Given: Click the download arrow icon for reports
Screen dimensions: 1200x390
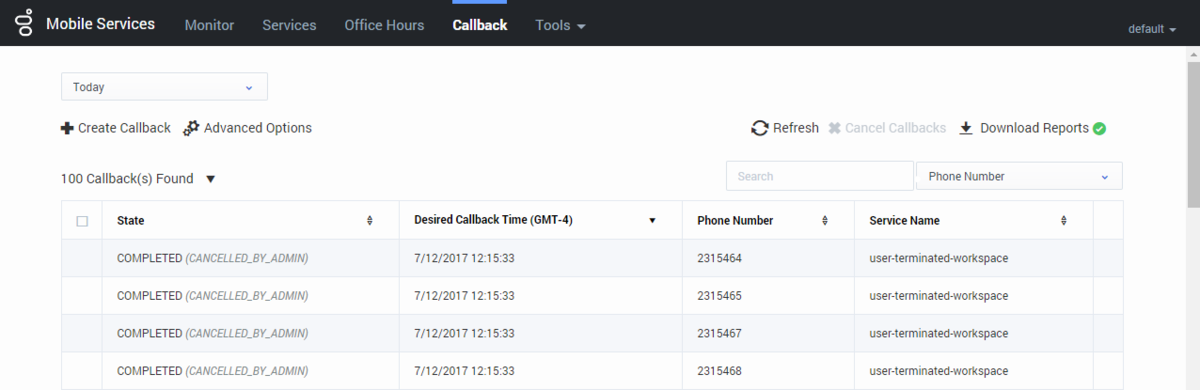Looking at the screenshot, I should [966, 128].
